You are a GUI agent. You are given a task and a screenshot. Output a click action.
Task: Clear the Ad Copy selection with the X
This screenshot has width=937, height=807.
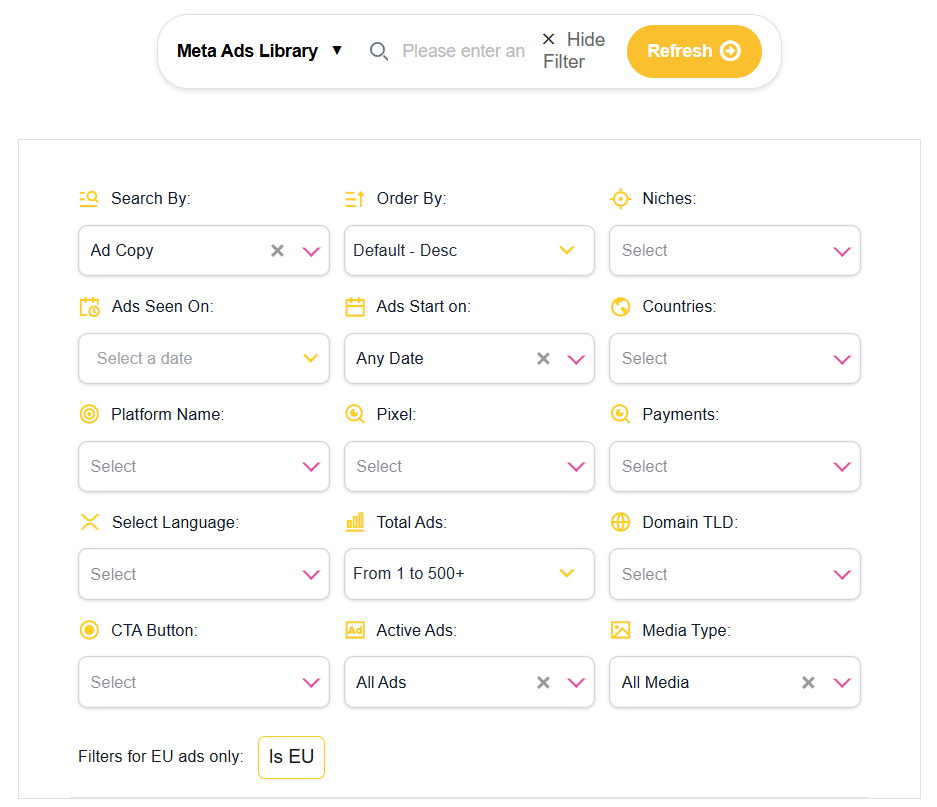point(277,250)
